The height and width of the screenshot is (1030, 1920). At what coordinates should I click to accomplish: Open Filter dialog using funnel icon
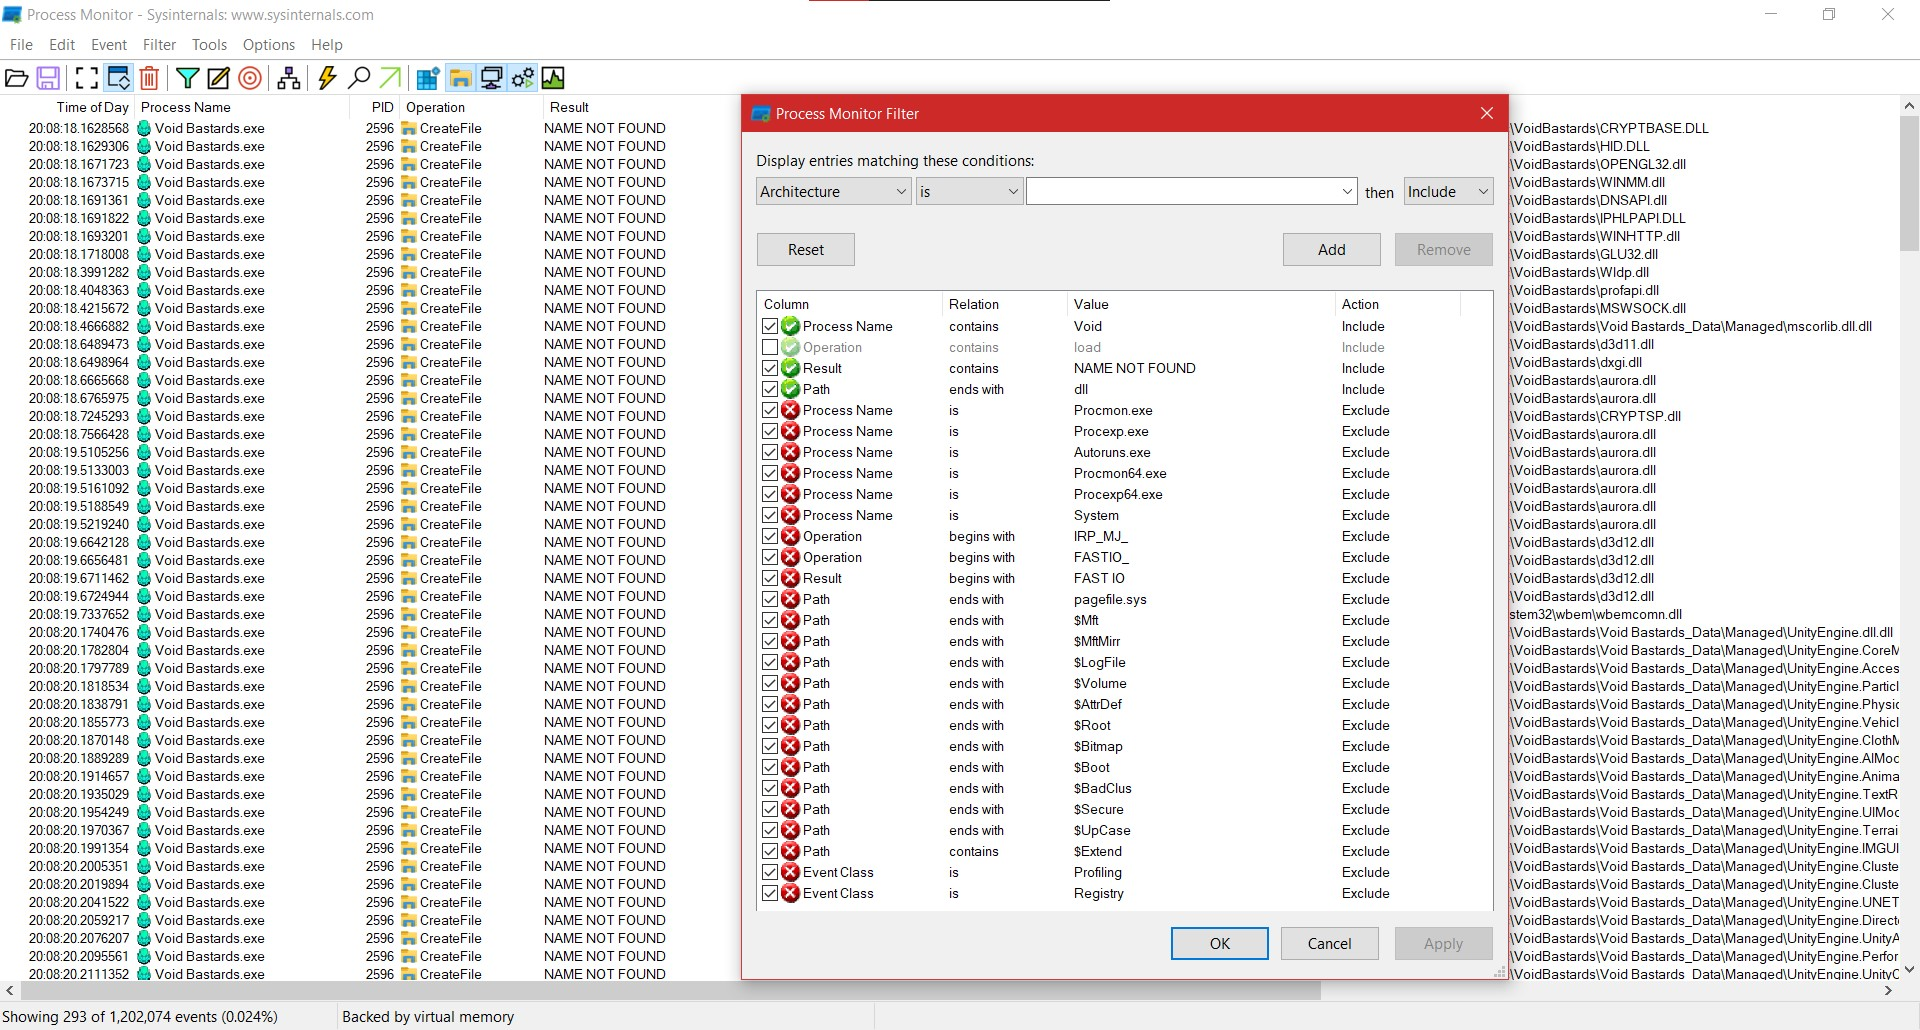coord(187,78)
